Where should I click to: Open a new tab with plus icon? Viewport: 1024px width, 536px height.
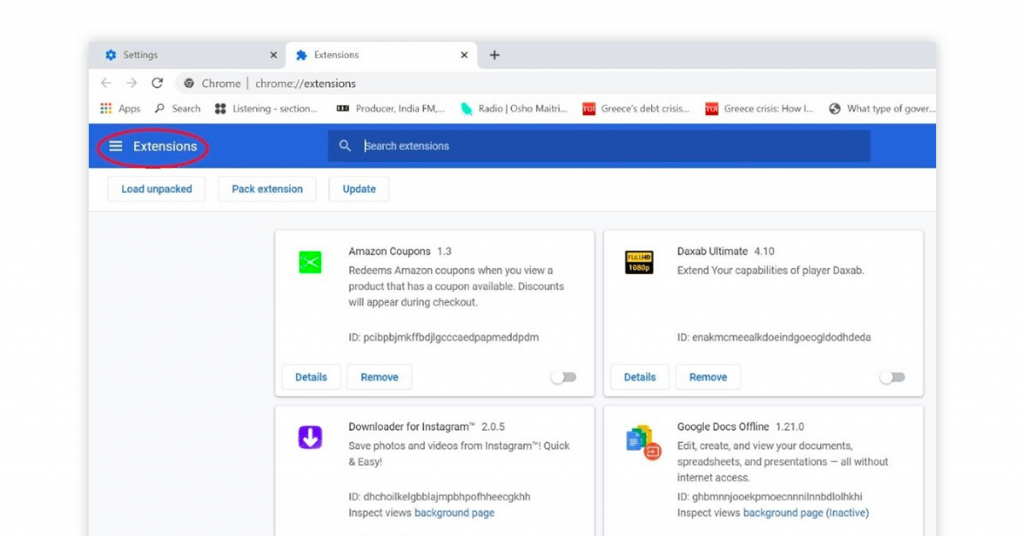tap(494, 55)
